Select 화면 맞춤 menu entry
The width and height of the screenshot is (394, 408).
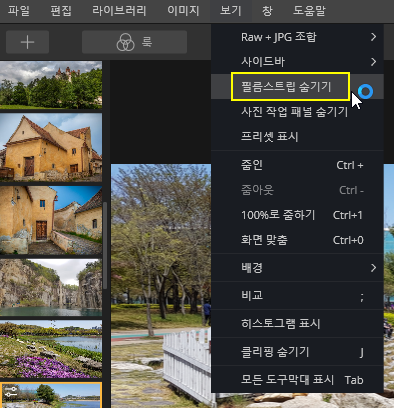click(x=297, y=240)
